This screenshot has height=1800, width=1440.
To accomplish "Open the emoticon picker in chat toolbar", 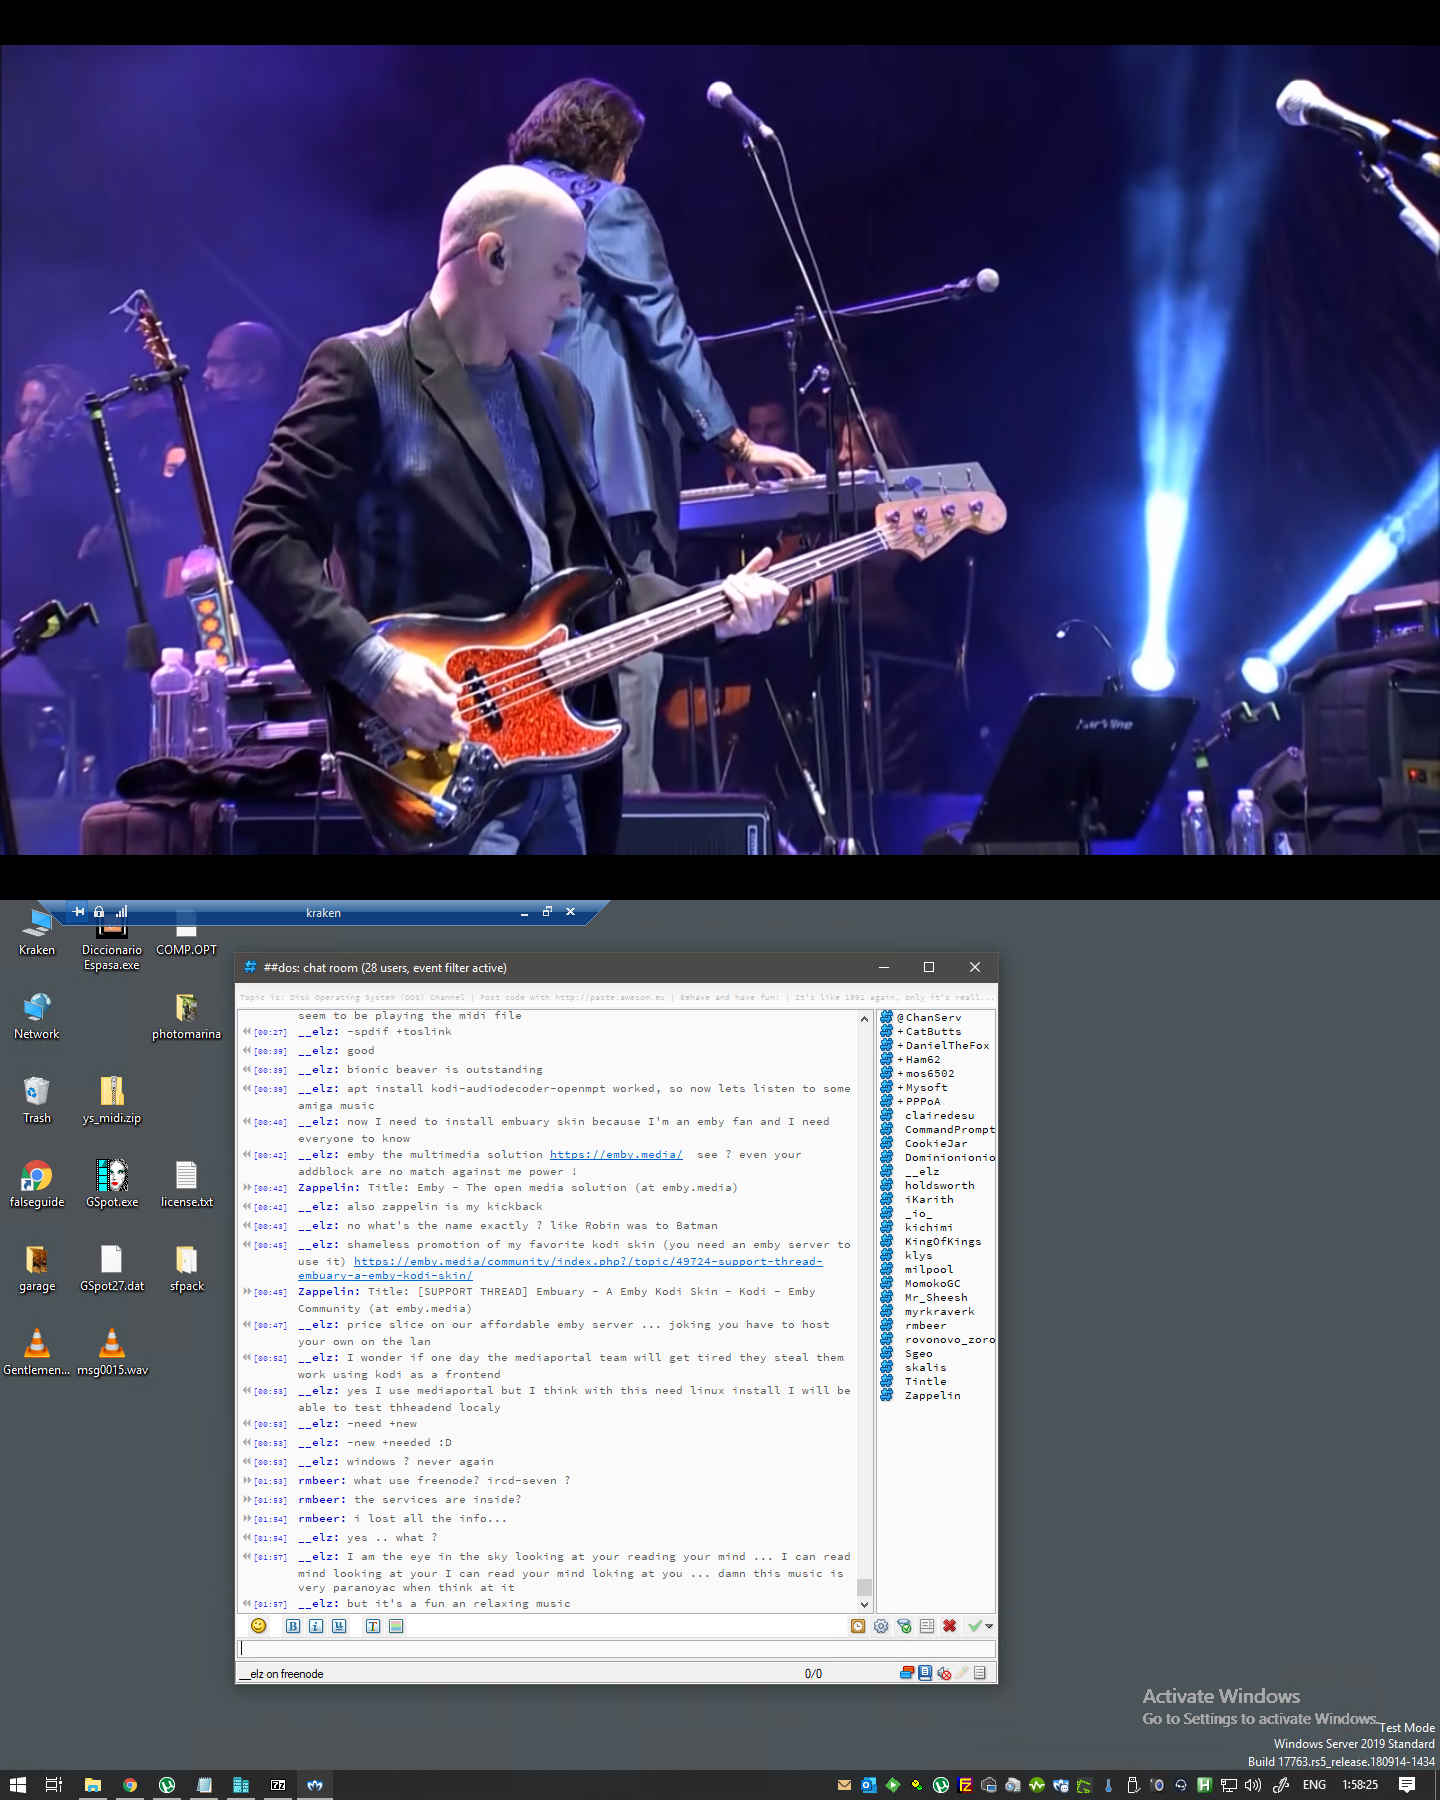I will click(259, 1626).
